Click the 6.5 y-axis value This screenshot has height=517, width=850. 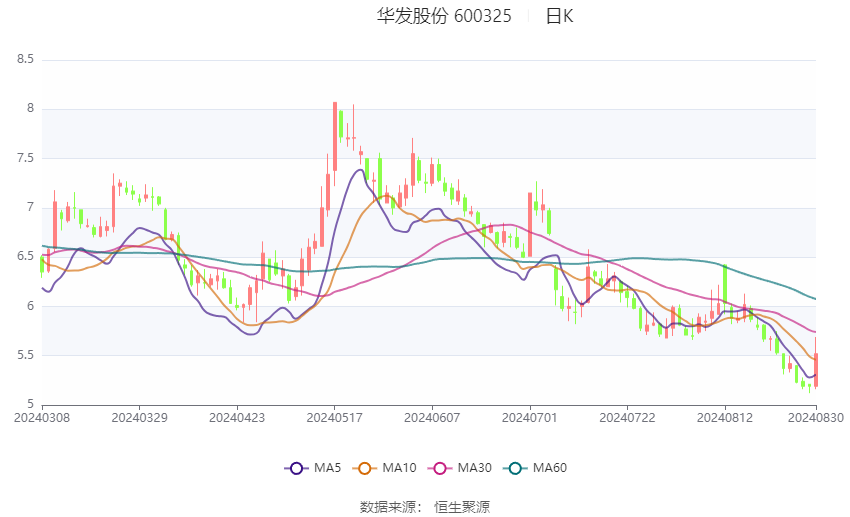click(x=25, y=256)
